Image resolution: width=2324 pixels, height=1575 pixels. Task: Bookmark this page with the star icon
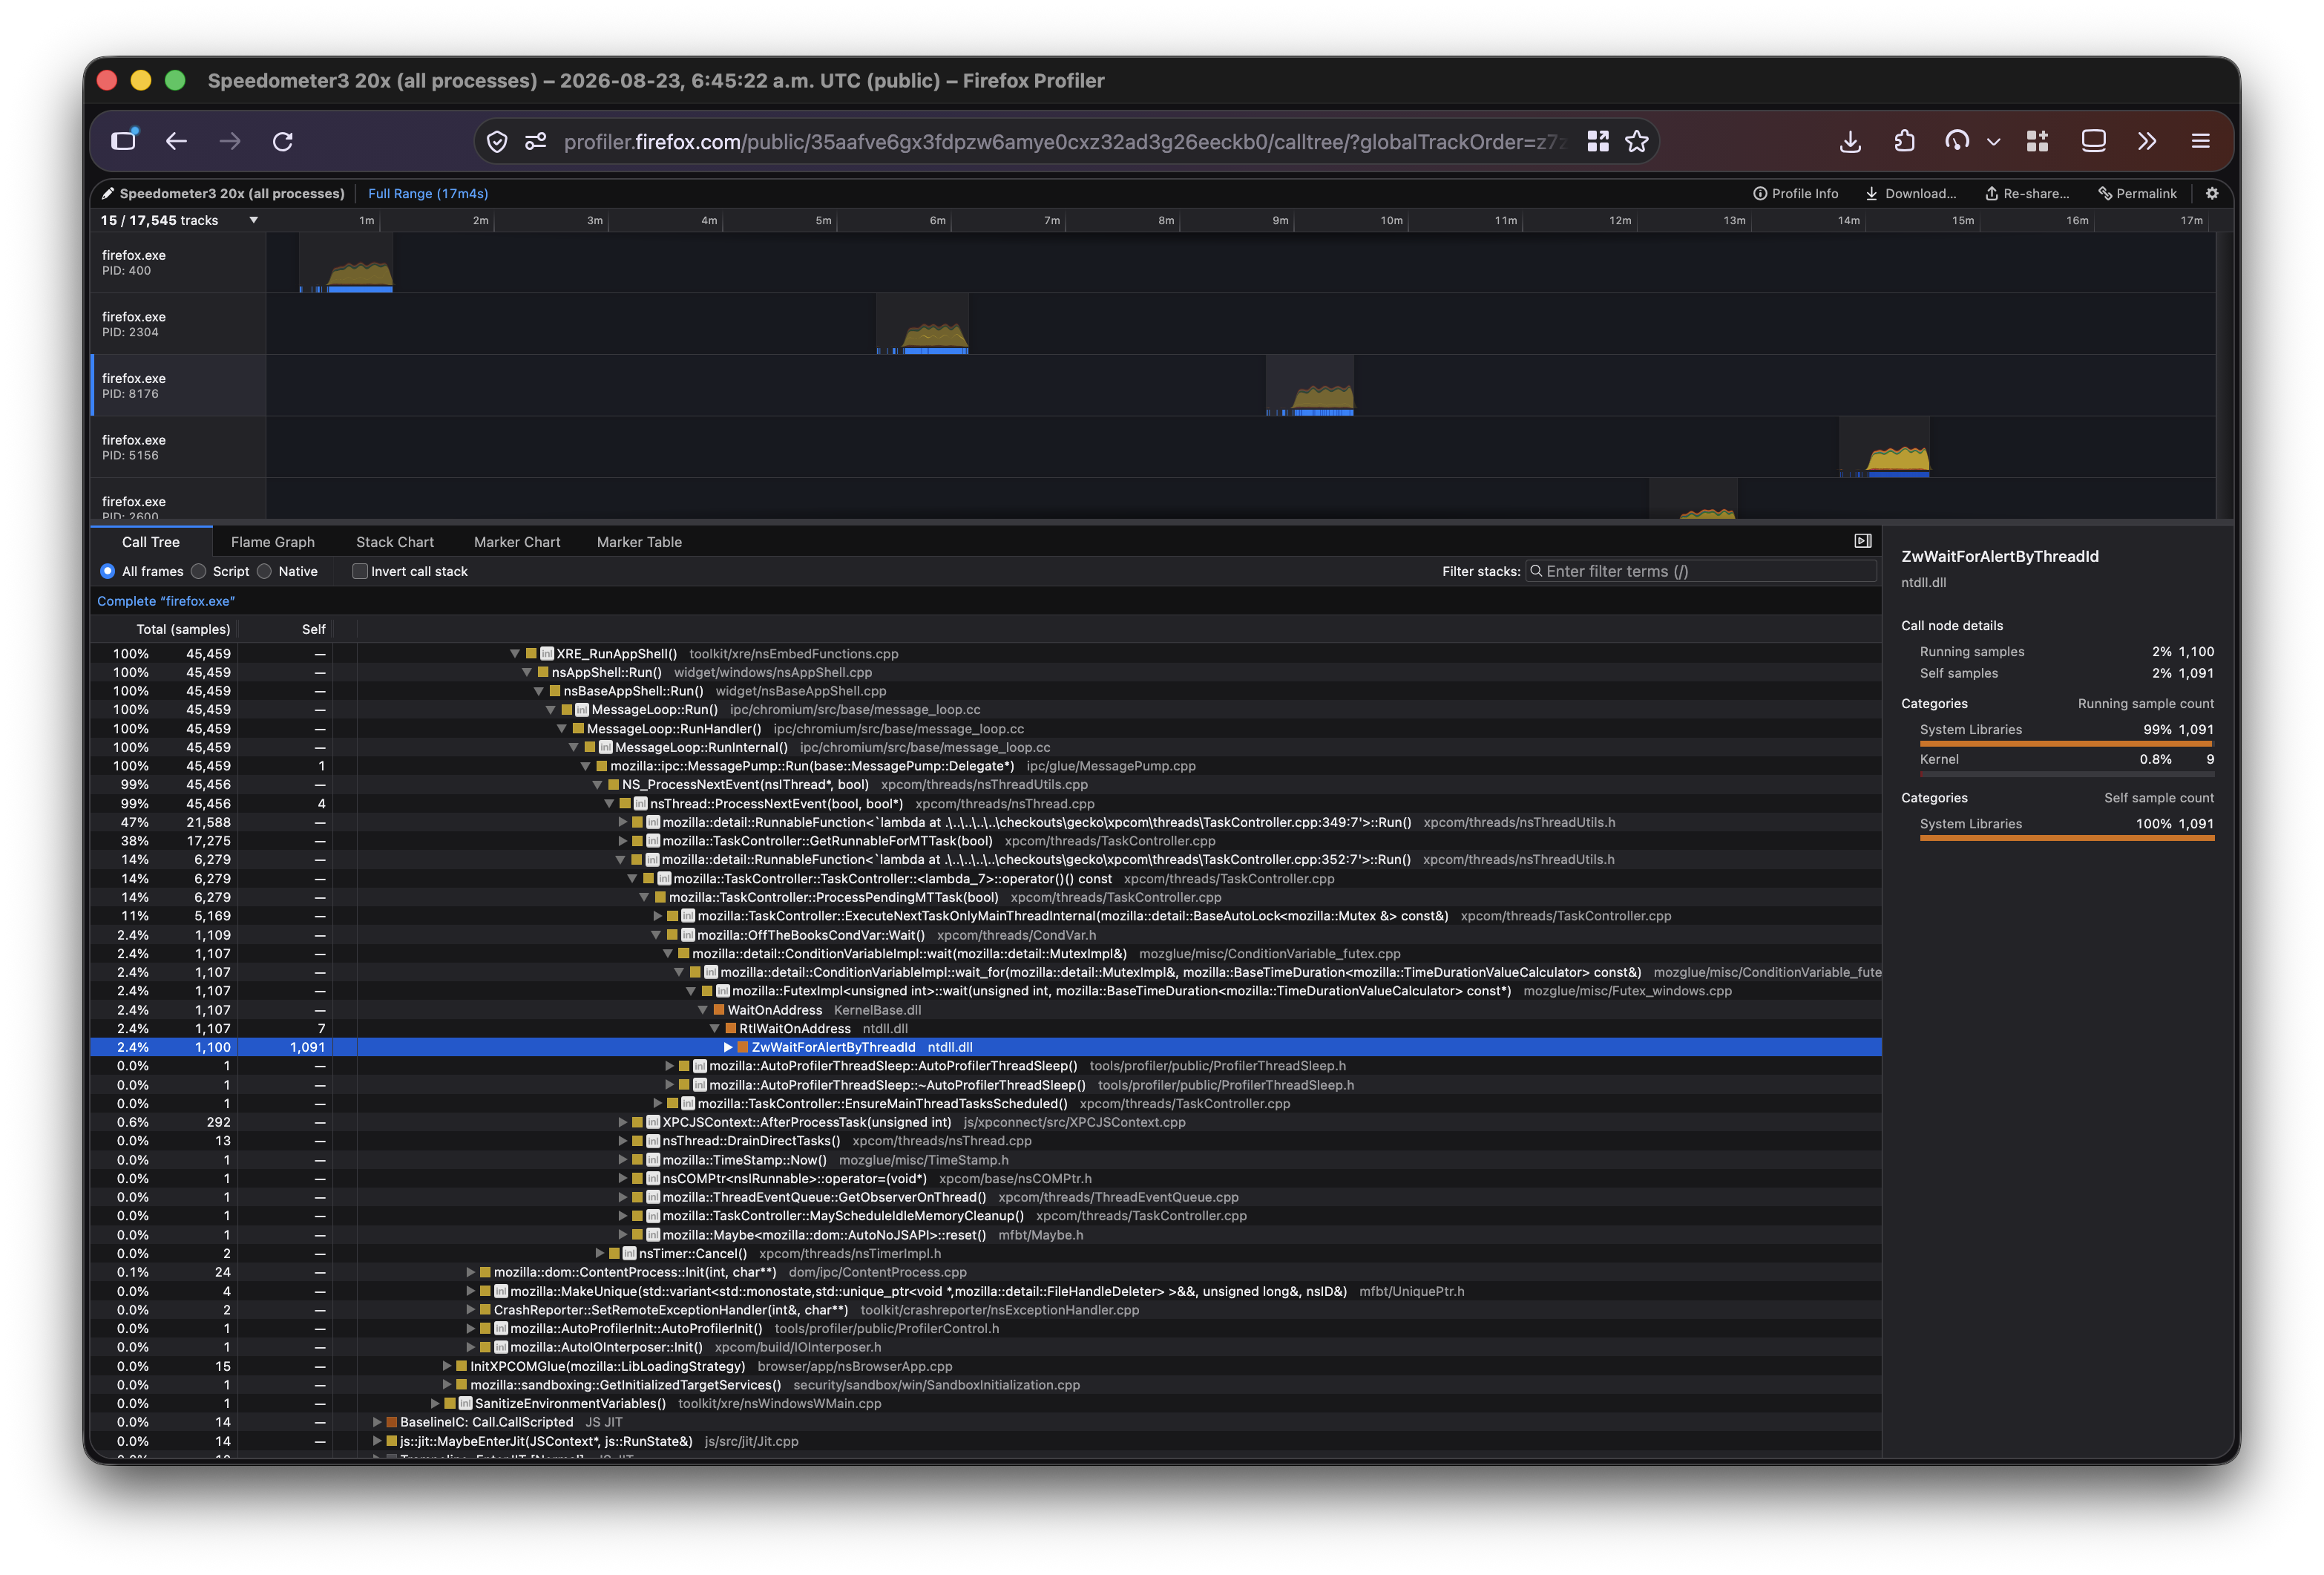(1637, 142)
